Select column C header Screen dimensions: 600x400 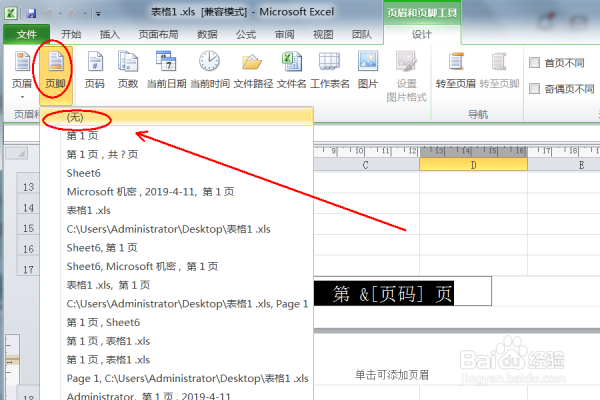(x=366, y=165)
